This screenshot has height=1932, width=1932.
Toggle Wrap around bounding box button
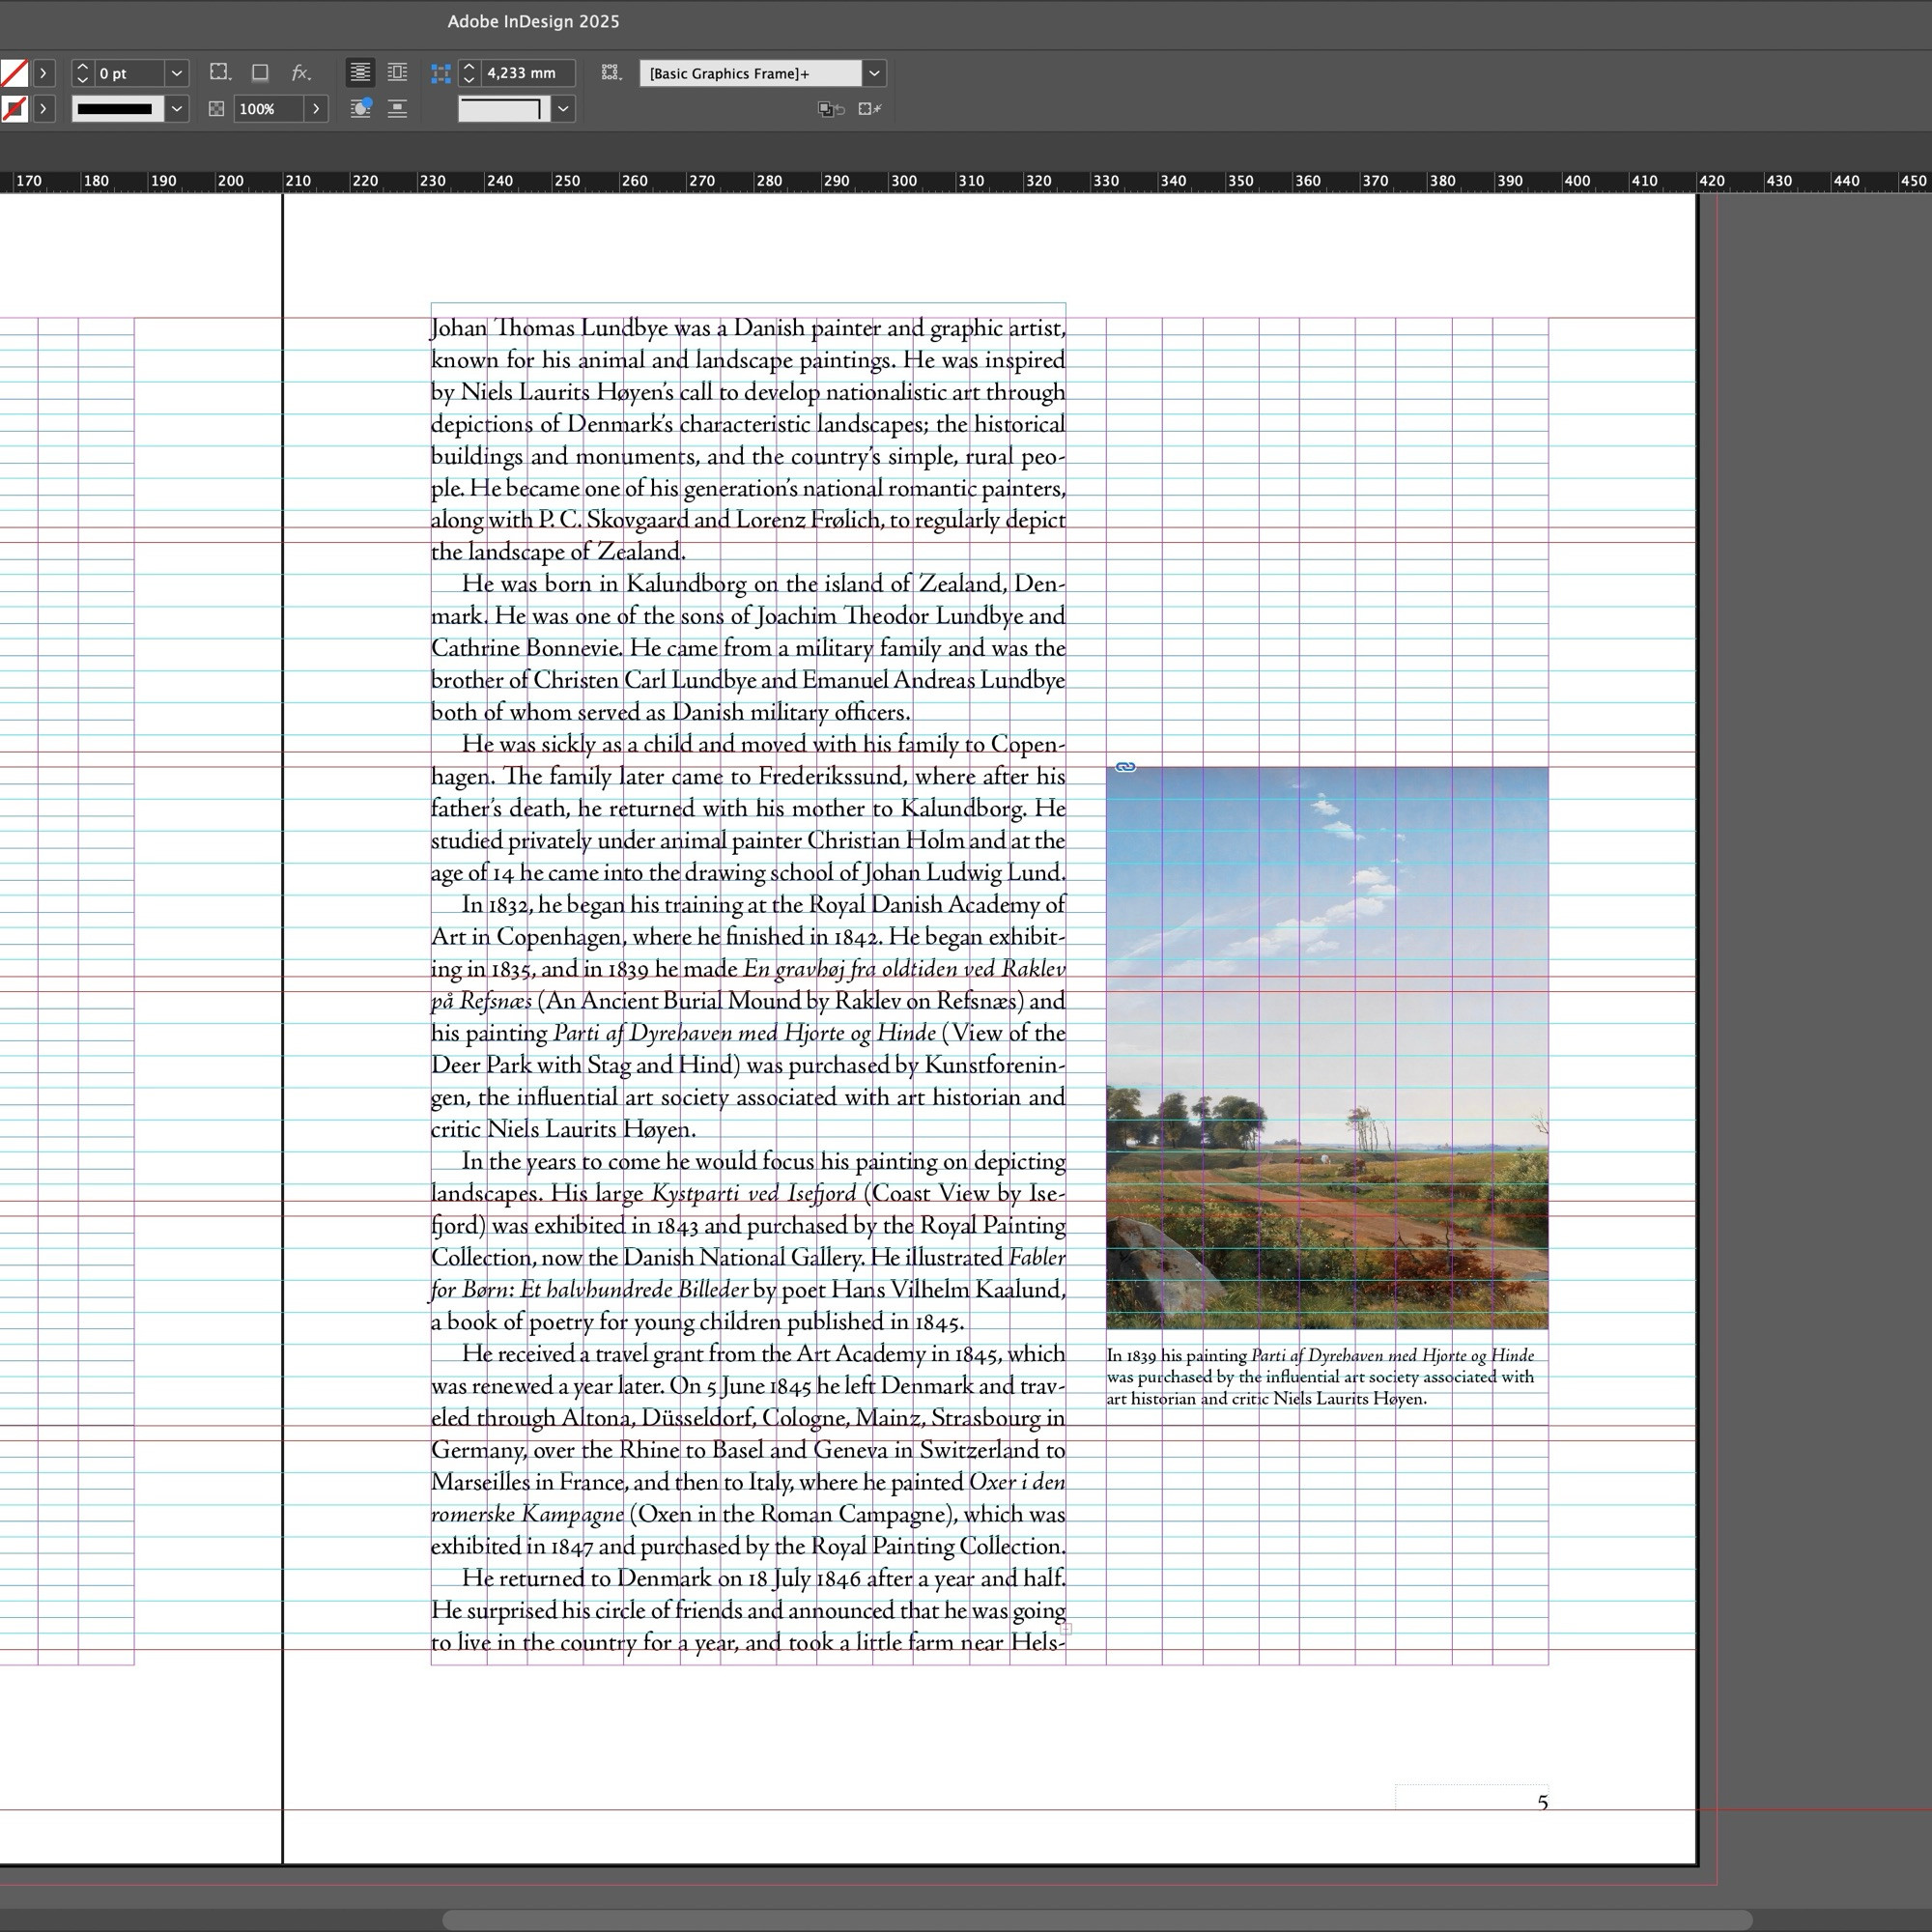397,72
